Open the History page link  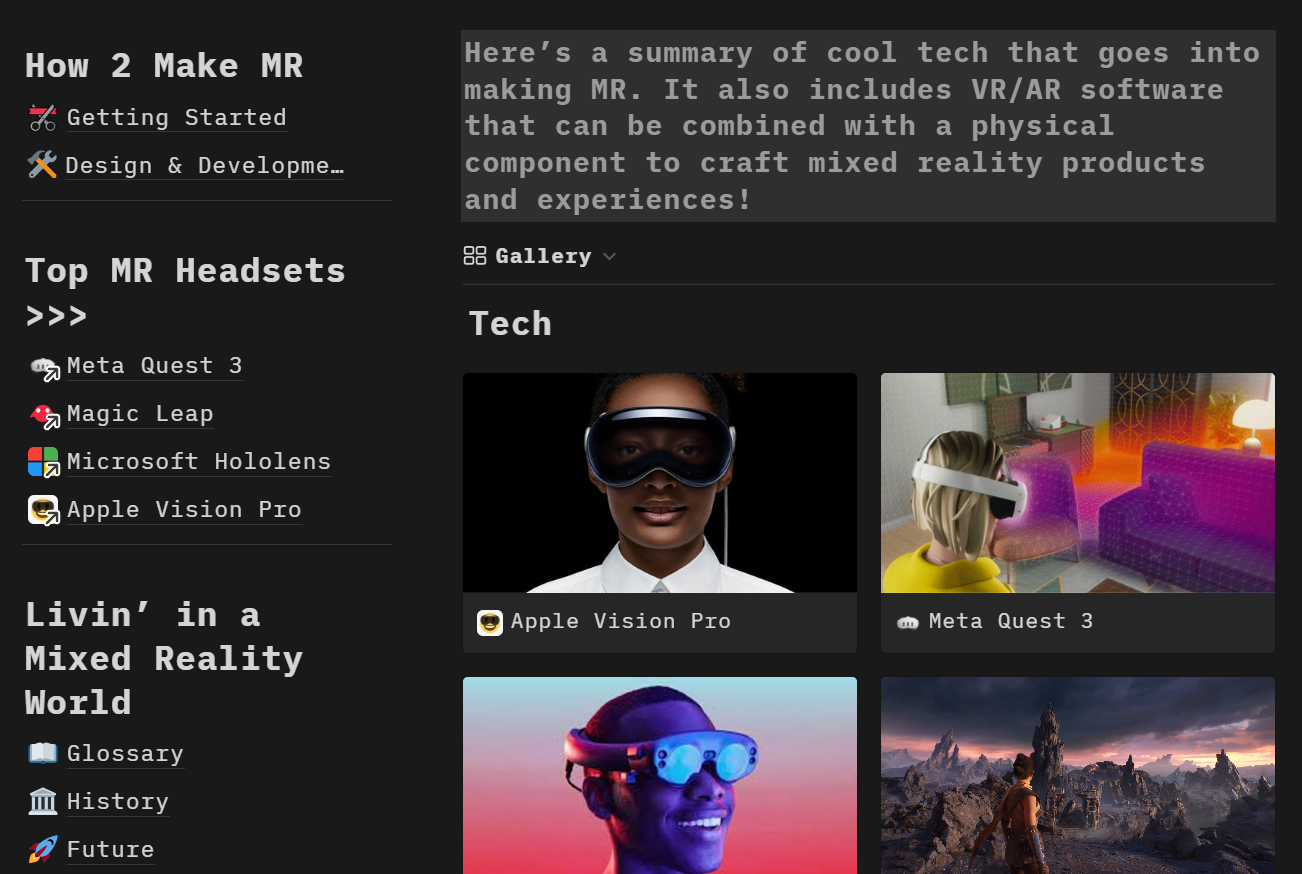coord(118,802)
